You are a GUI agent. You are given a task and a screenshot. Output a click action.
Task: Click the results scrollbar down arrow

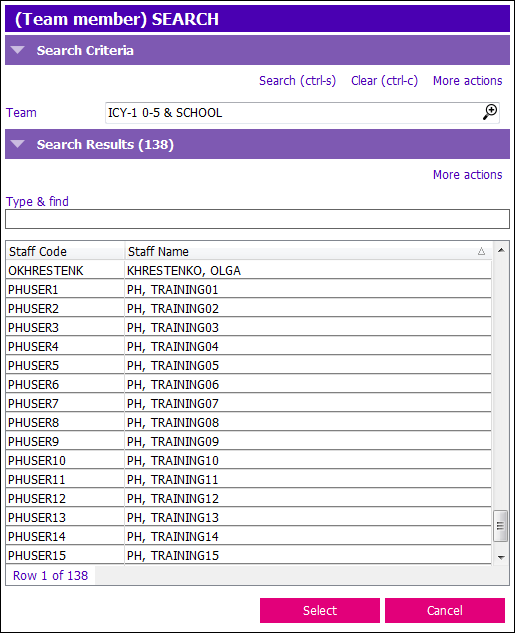click(x=501, y=558)
